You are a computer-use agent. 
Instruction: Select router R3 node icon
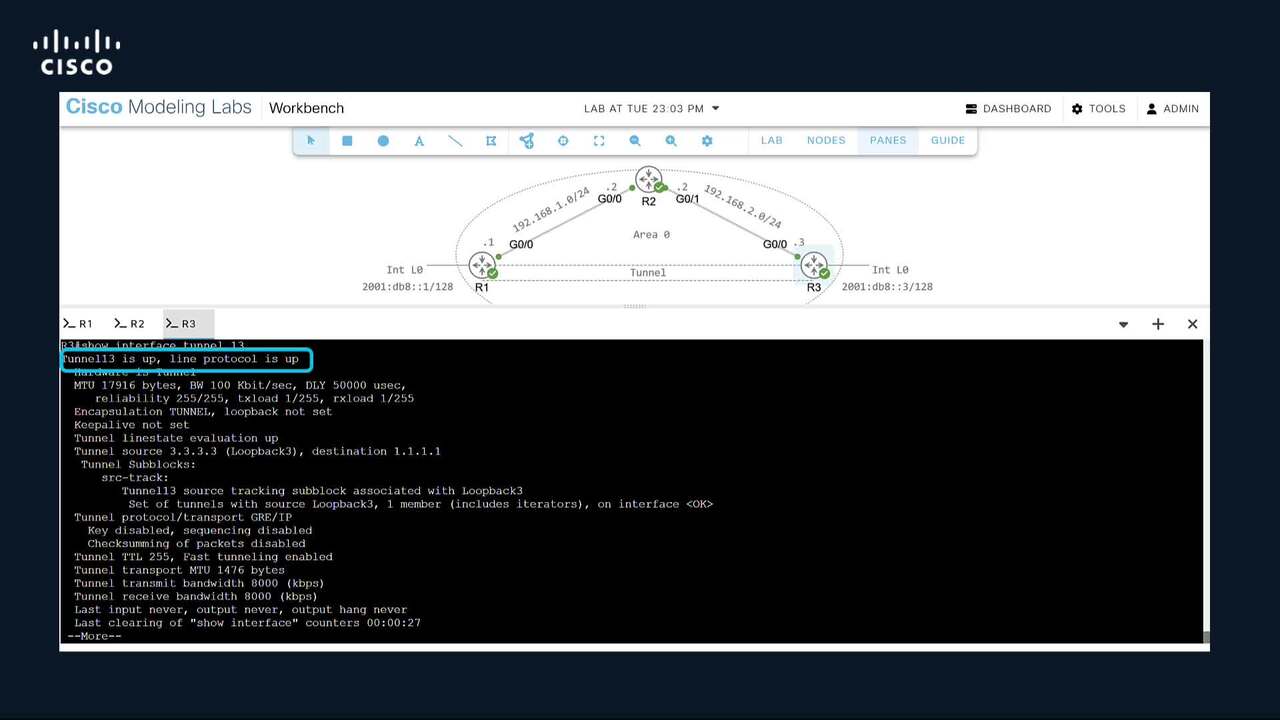click(814, 266)
